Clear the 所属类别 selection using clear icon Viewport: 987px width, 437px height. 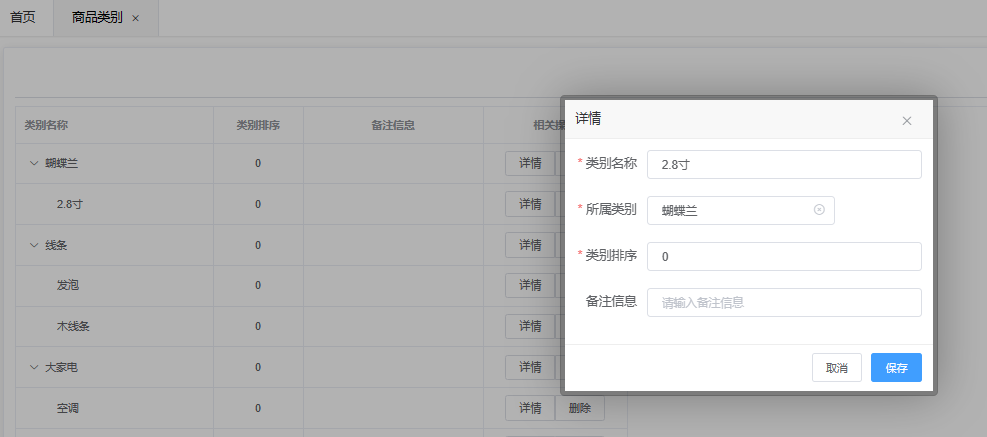[x=819, y=210]
